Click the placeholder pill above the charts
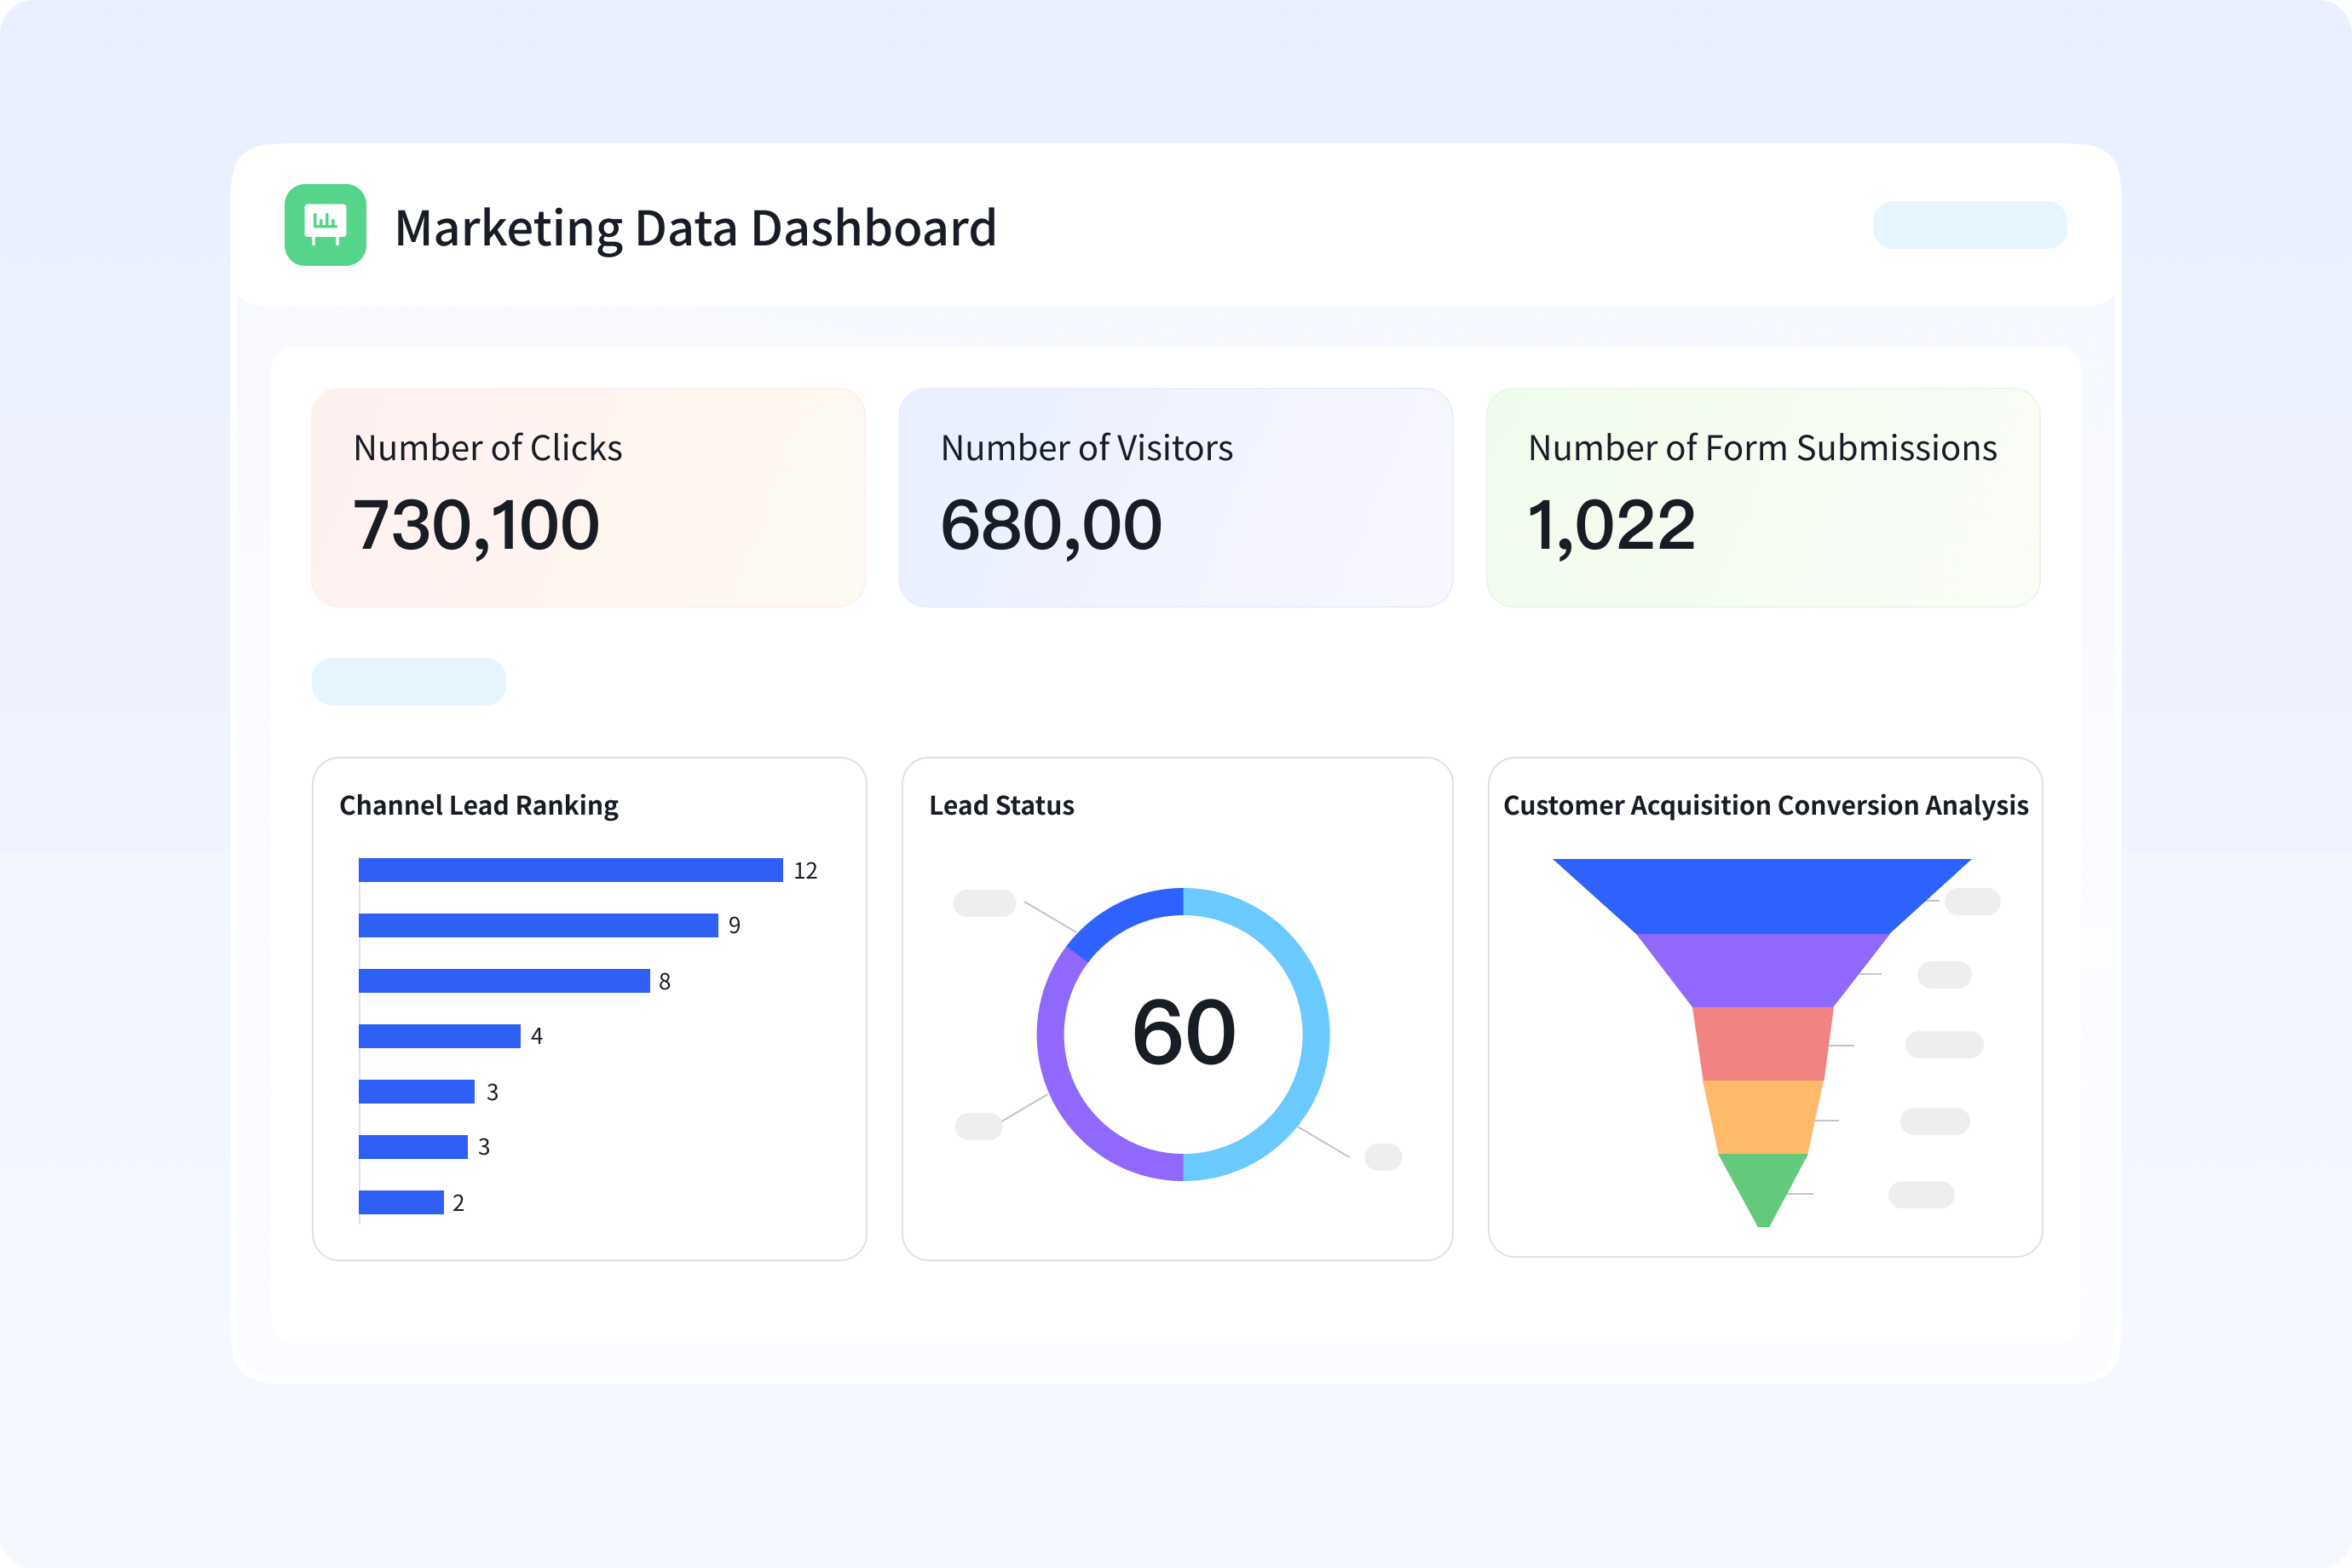Screen dimensions: 2352x1568 coord(408,681)
